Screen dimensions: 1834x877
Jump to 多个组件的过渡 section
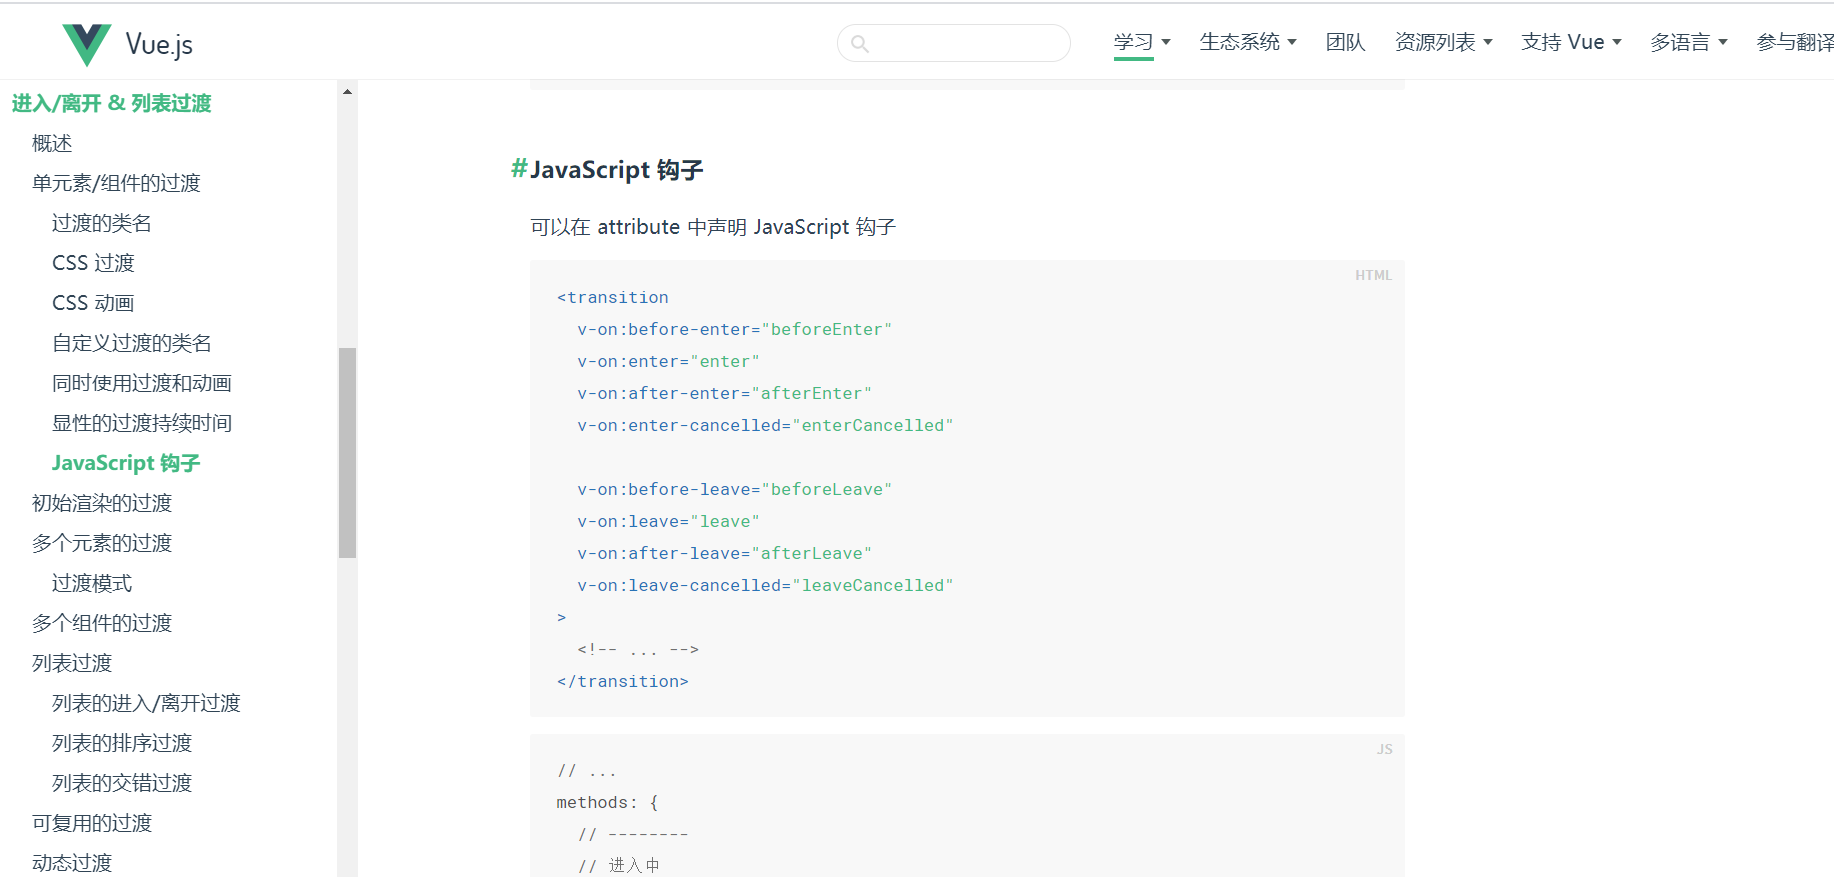[x=101, y=623]
